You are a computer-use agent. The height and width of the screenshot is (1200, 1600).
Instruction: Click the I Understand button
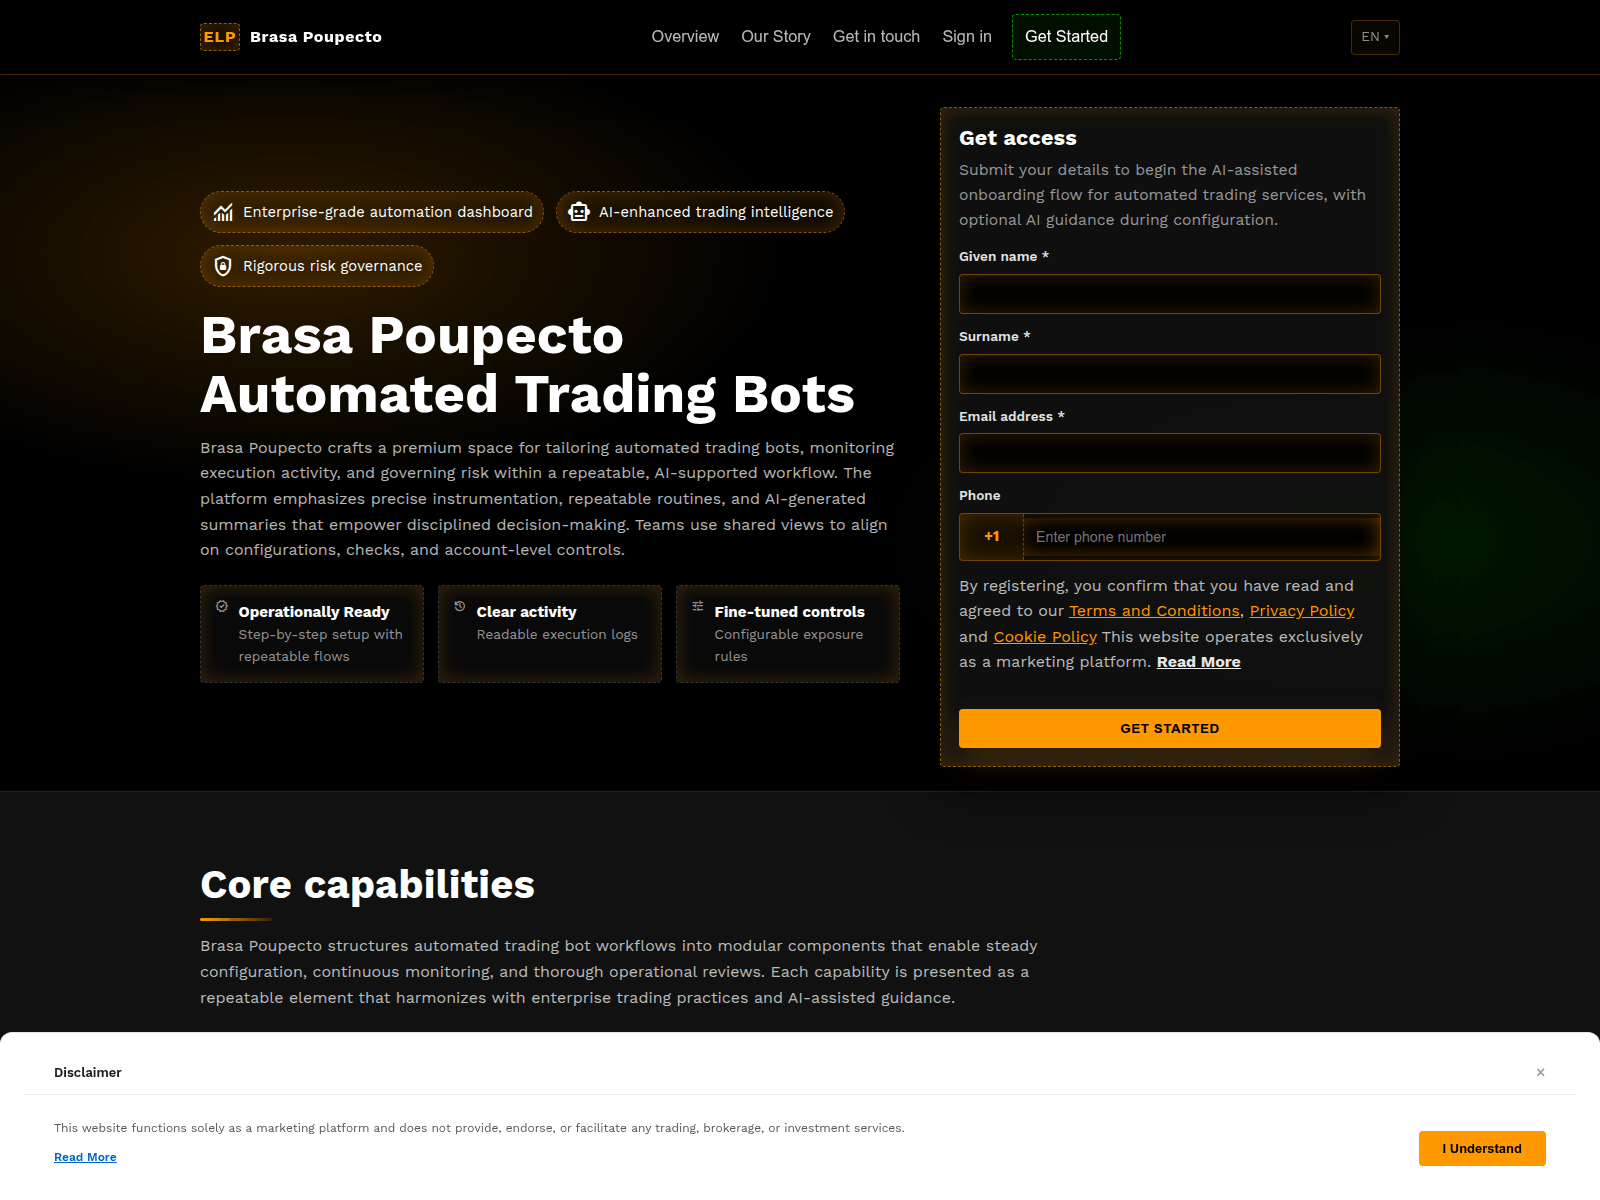(1482, 1149)
